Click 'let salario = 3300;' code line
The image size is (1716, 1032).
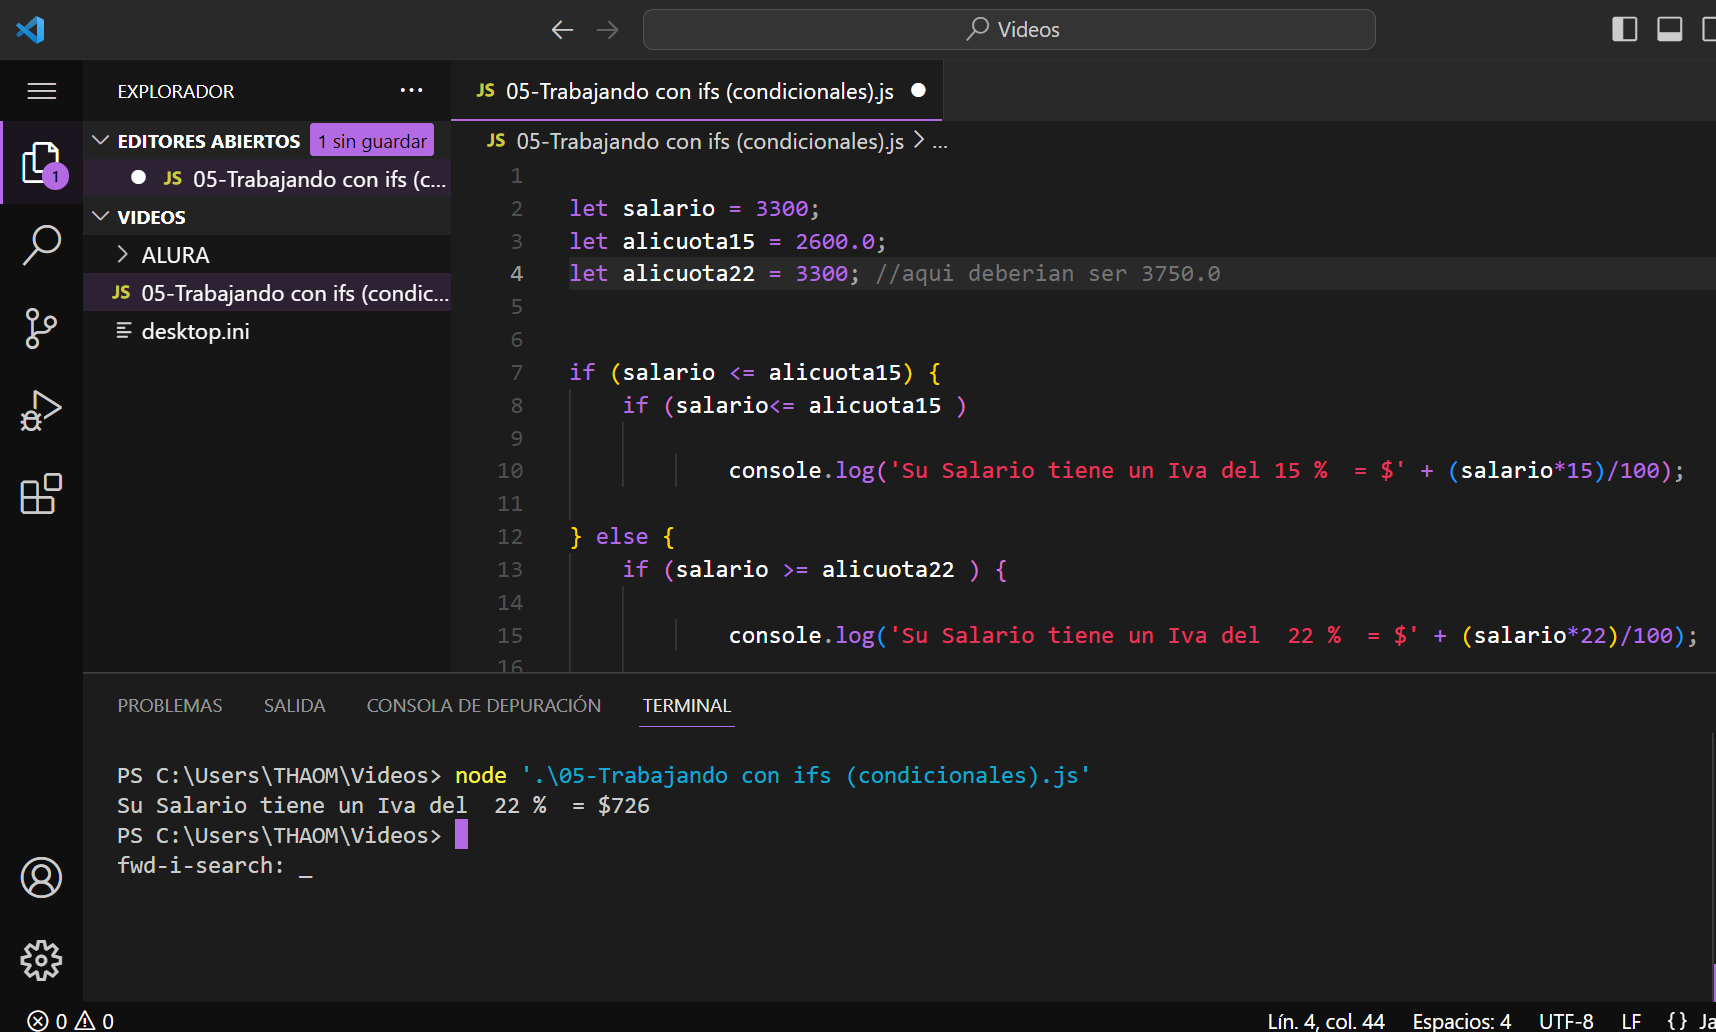694,209
